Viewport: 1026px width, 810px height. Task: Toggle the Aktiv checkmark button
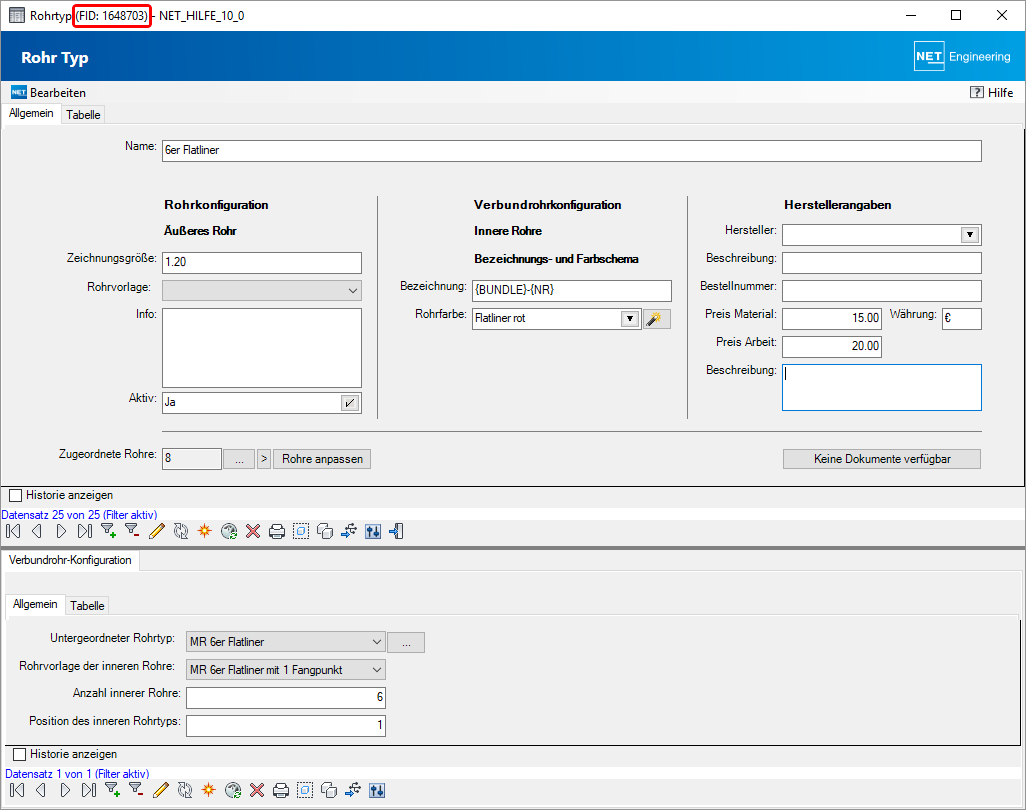click(x=350, y=402)
